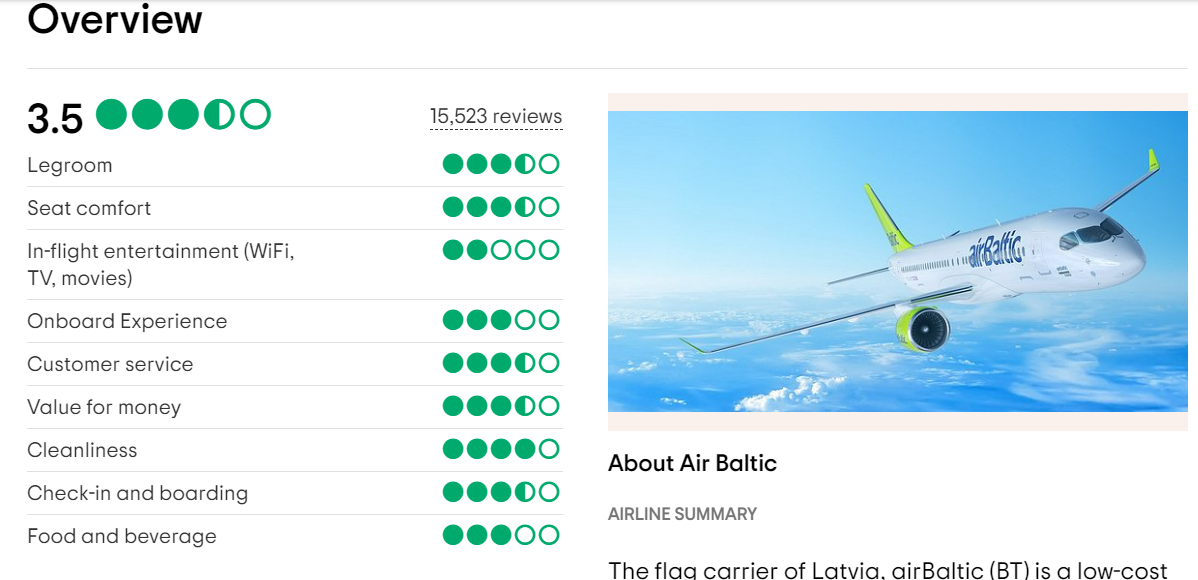
Task: Click the In-flight entertainment (WiFi, TV, movies) label
Action: coord(161,264)
